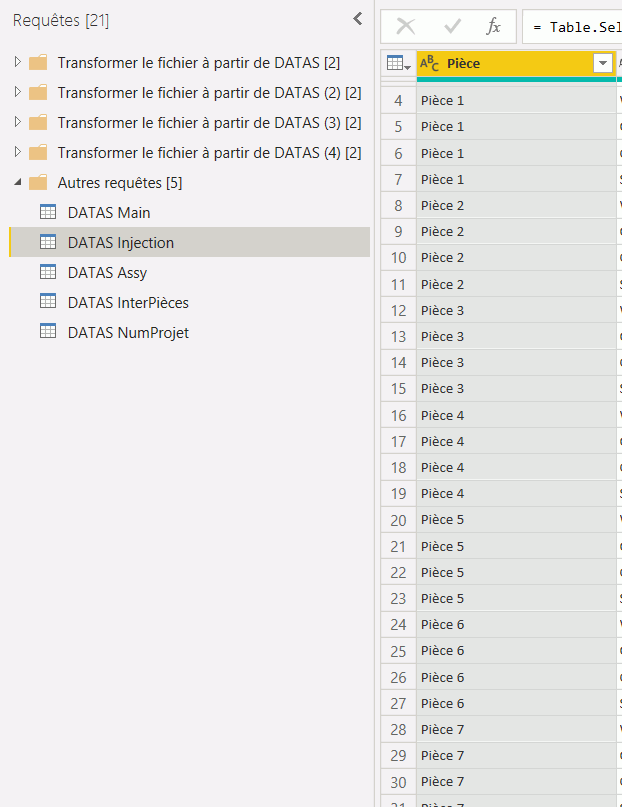Screen dimensions: 622x807
Task: Select the Transformer le fichier à partir de DATAS (2) [2] label
Action: pyautogui.click(x=209, y=93)
